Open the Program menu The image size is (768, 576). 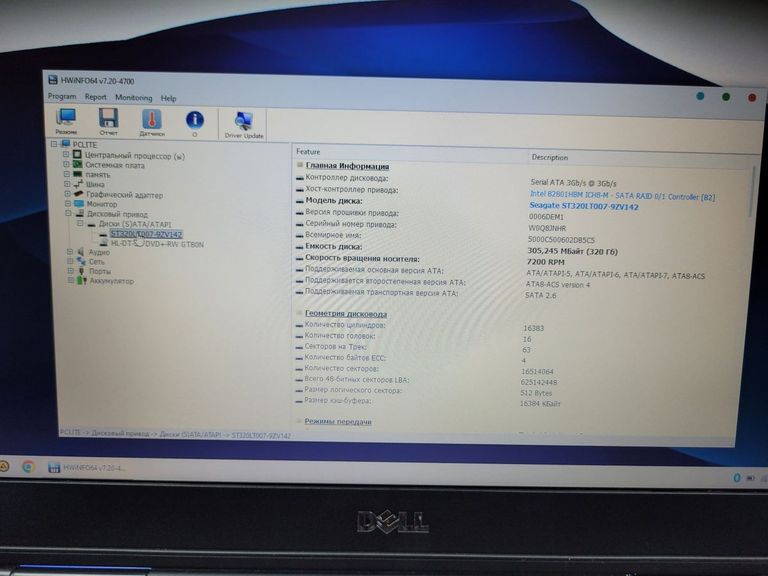[x=62, y=96]
